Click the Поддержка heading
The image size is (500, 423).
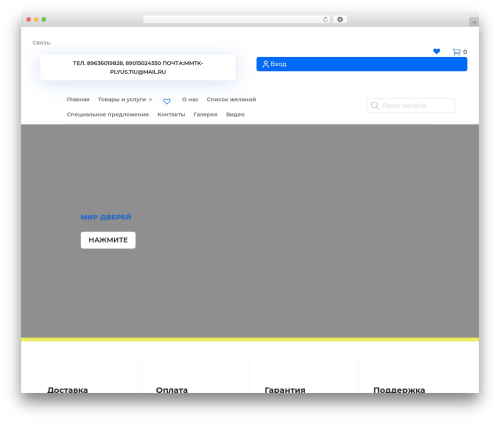[x=399, y=390]
